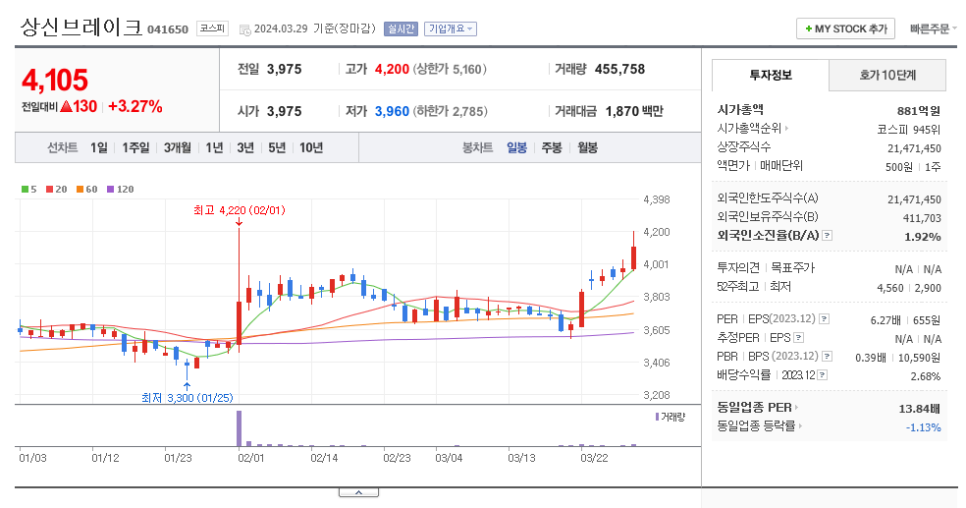
Task: Click the green 5-day moving average swatch
Action: point(25,189)
